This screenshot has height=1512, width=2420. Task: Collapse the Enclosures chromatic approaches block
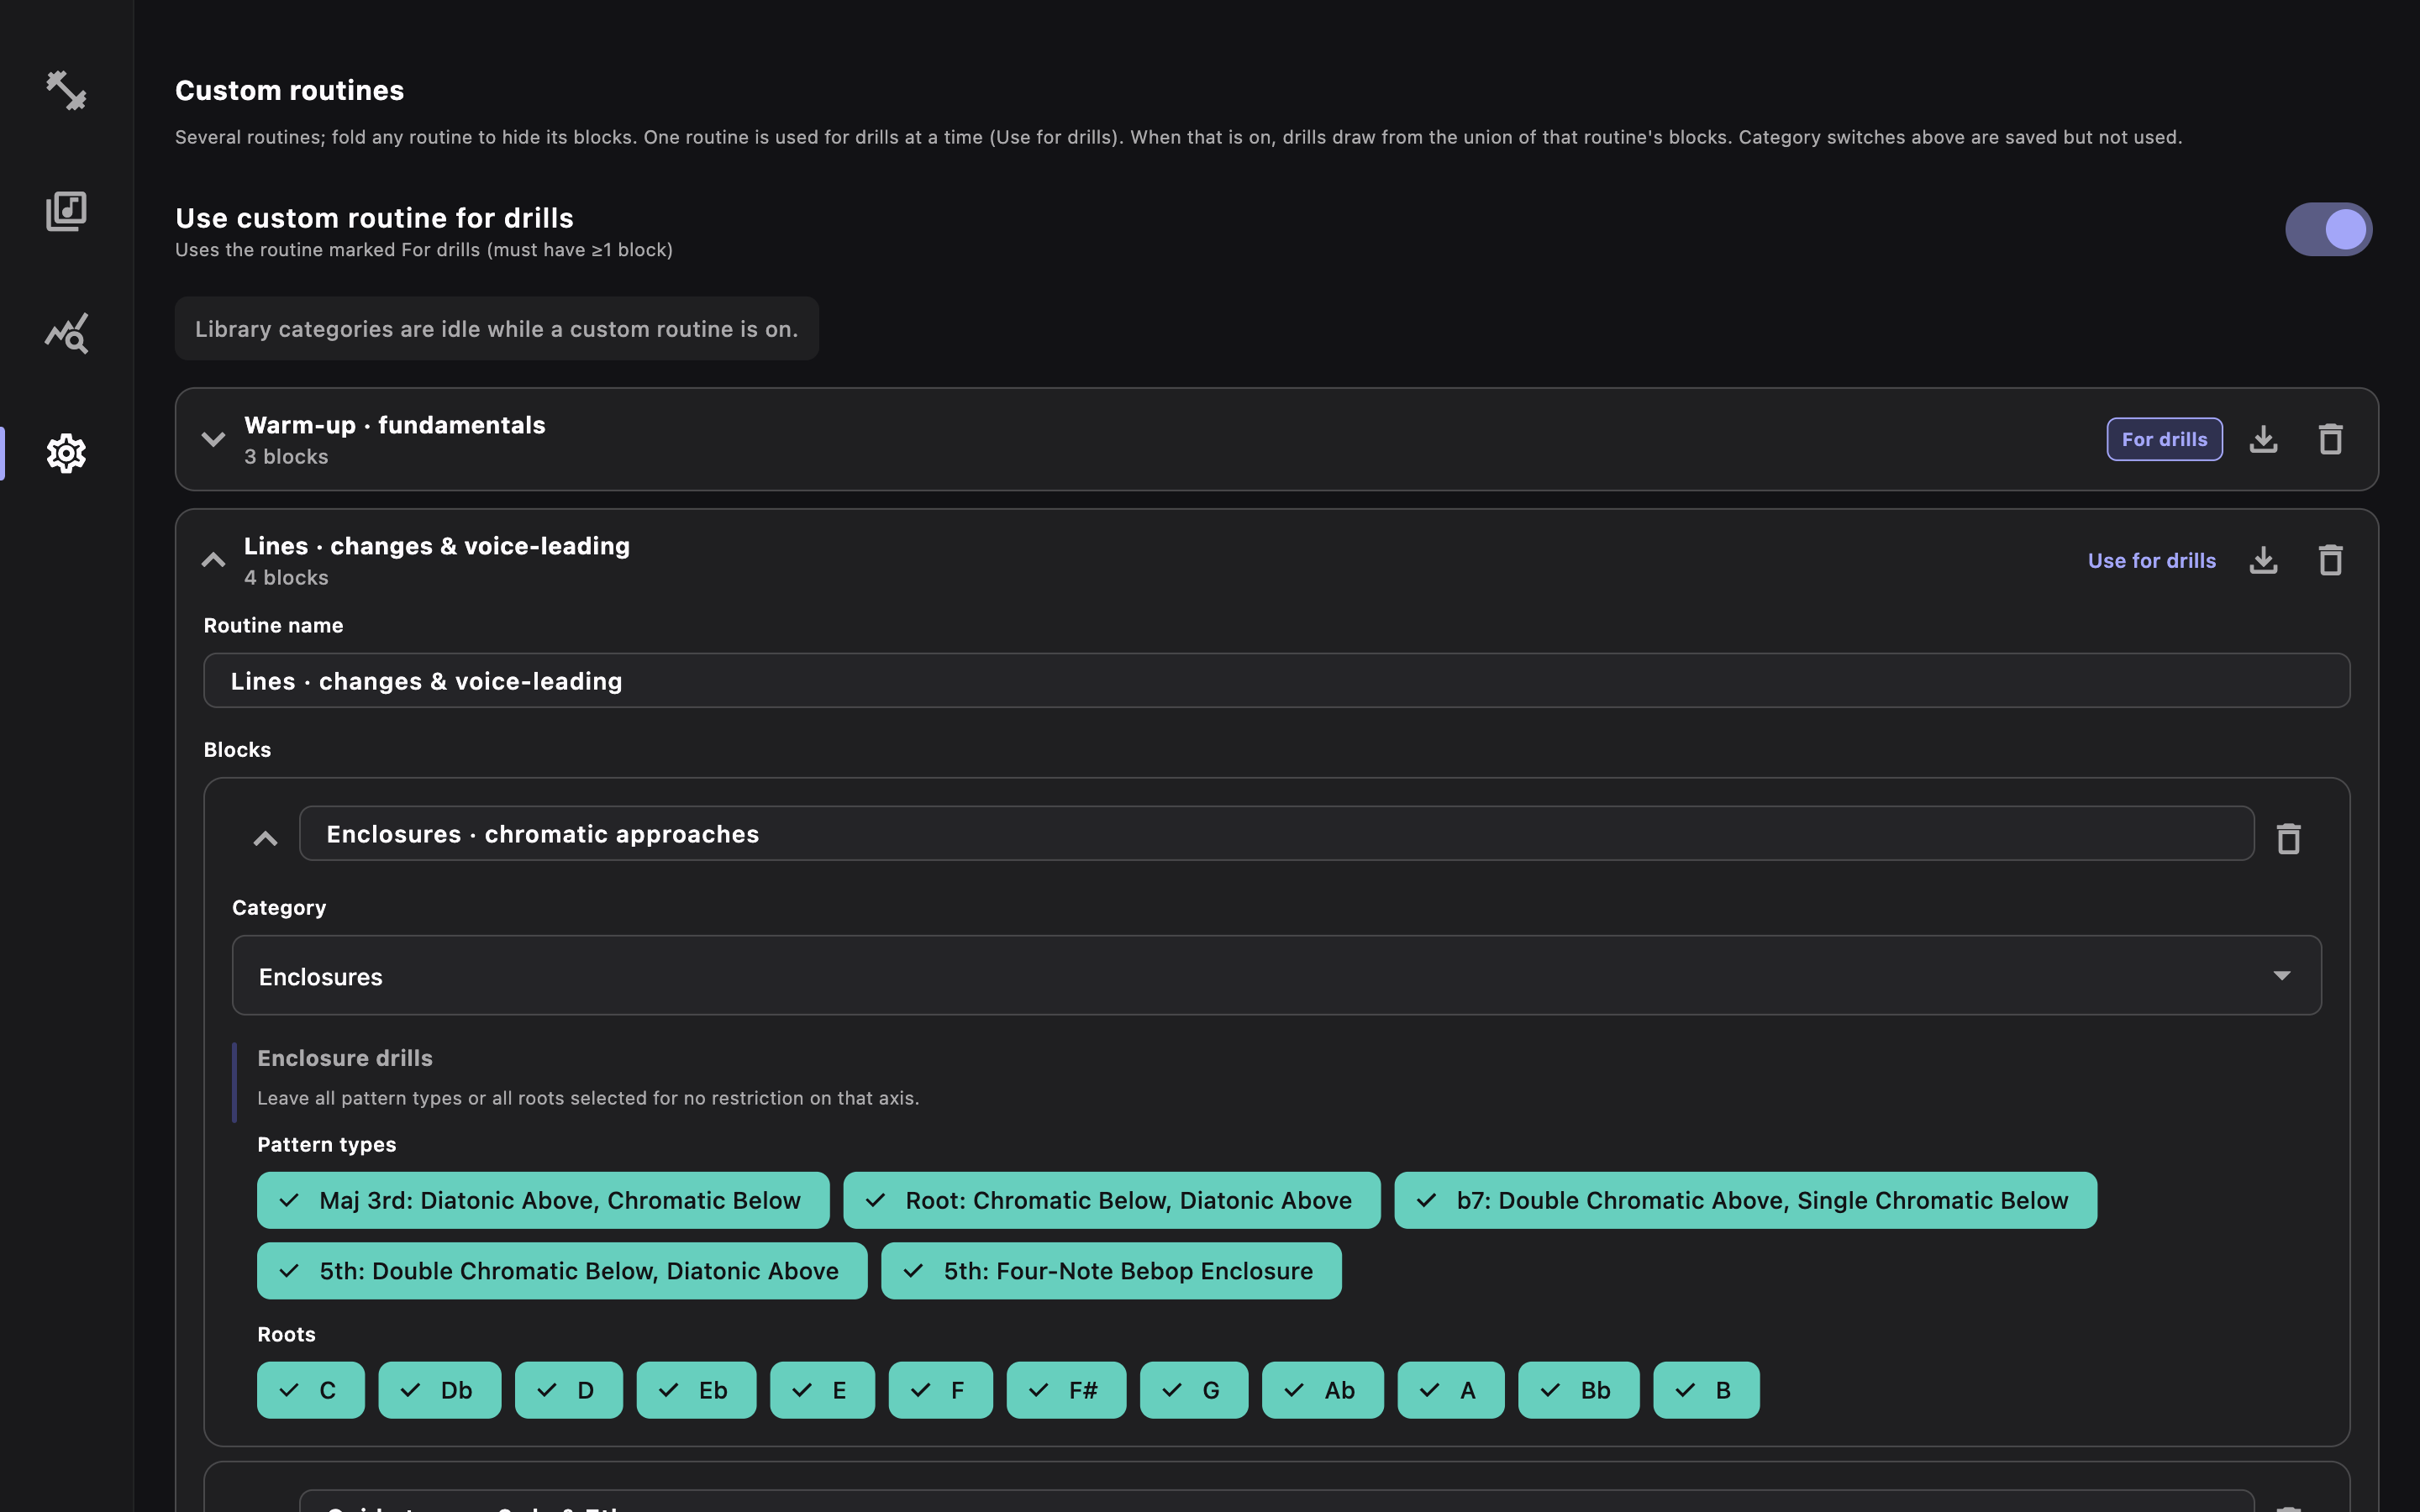point(265,838)
